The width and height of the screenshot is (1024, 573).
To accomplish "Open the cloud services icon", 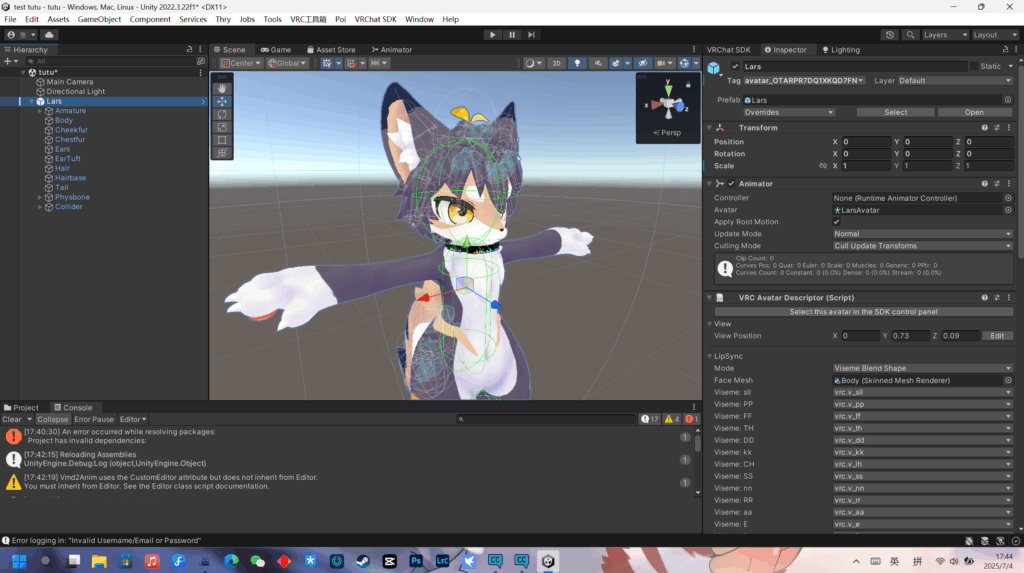I will click(49, 35).
